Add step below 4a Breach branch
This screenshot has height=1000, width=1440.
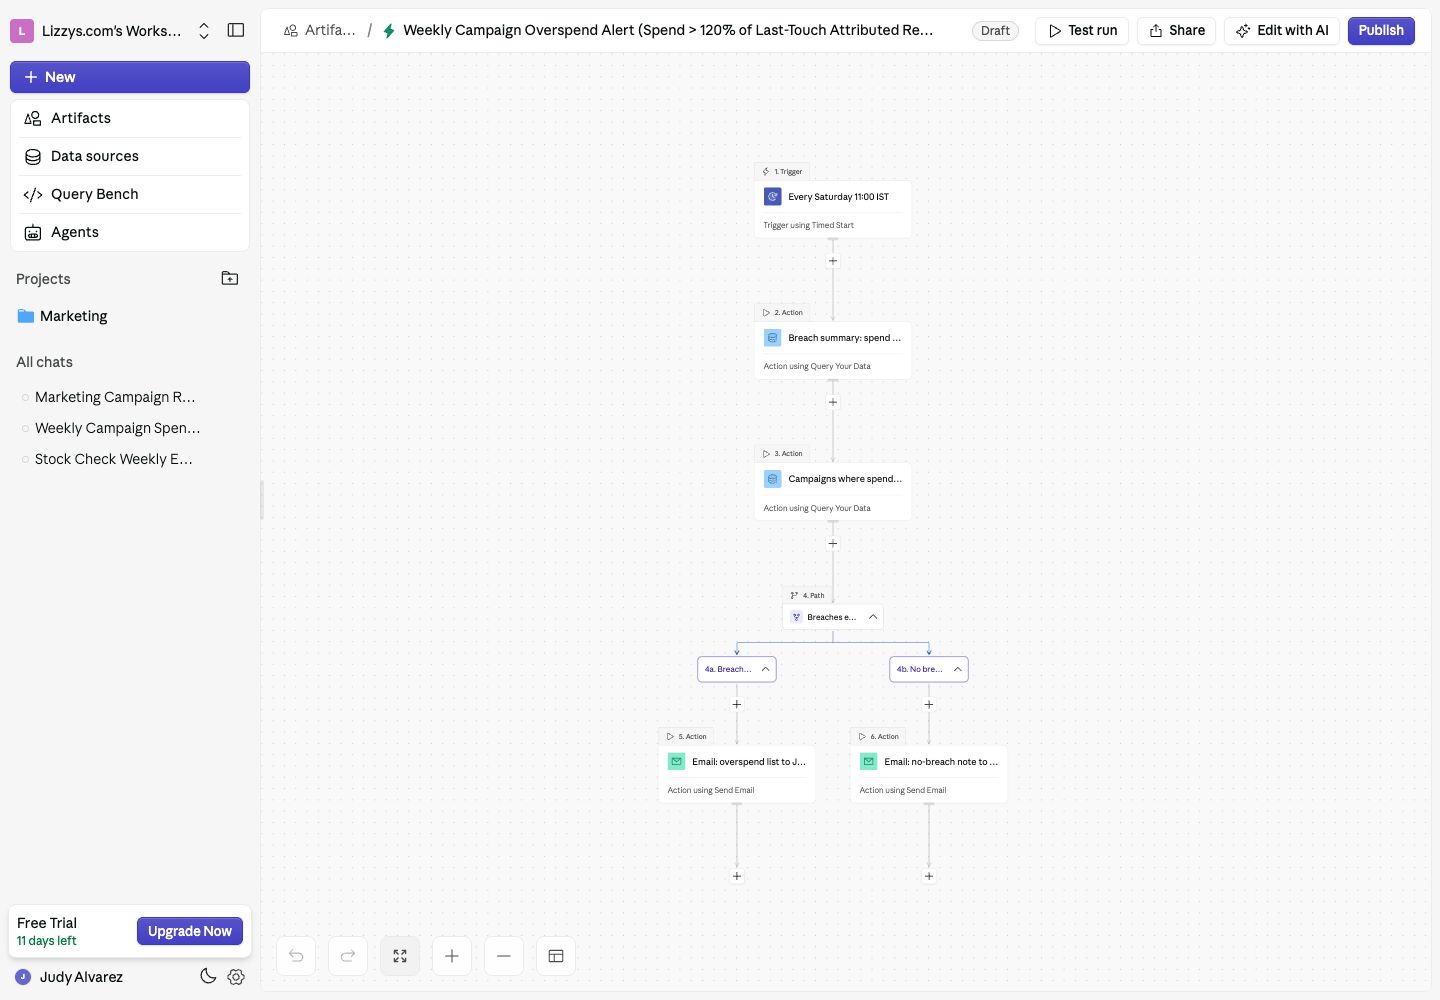[x=737, y=704]
